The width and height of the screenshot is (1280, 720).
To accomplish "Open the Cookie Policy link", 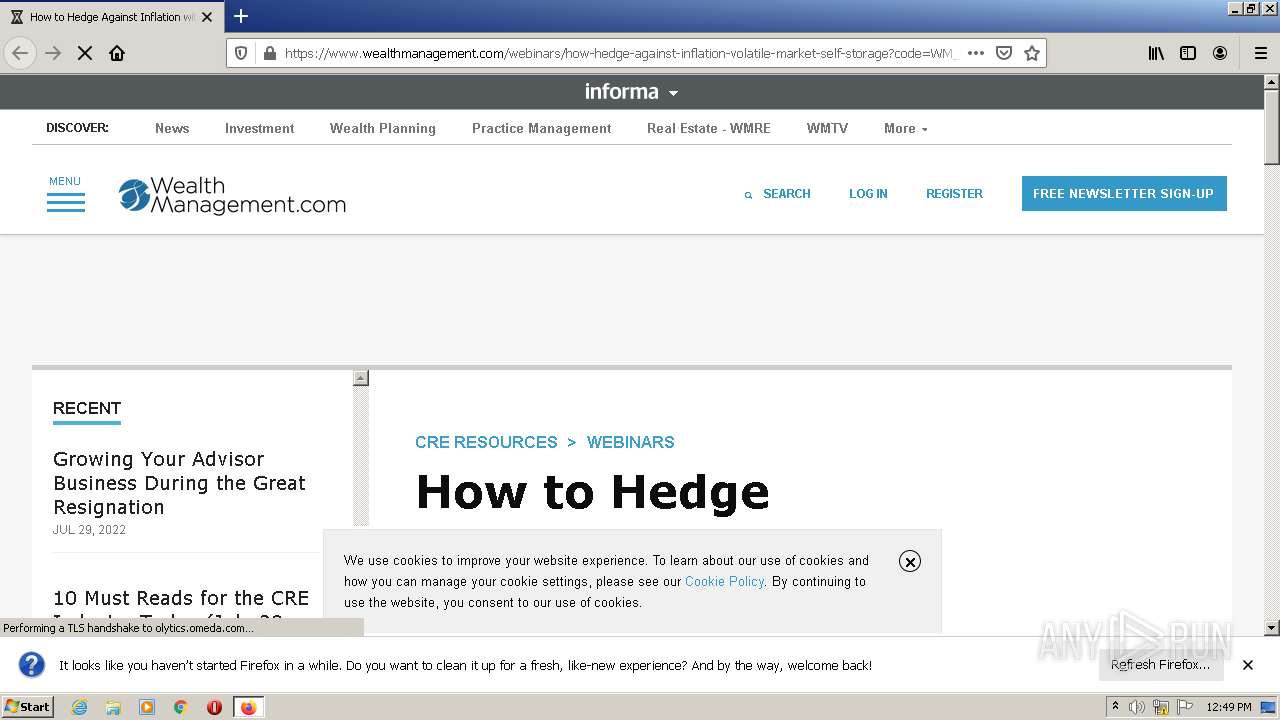I will pos(724,581).
